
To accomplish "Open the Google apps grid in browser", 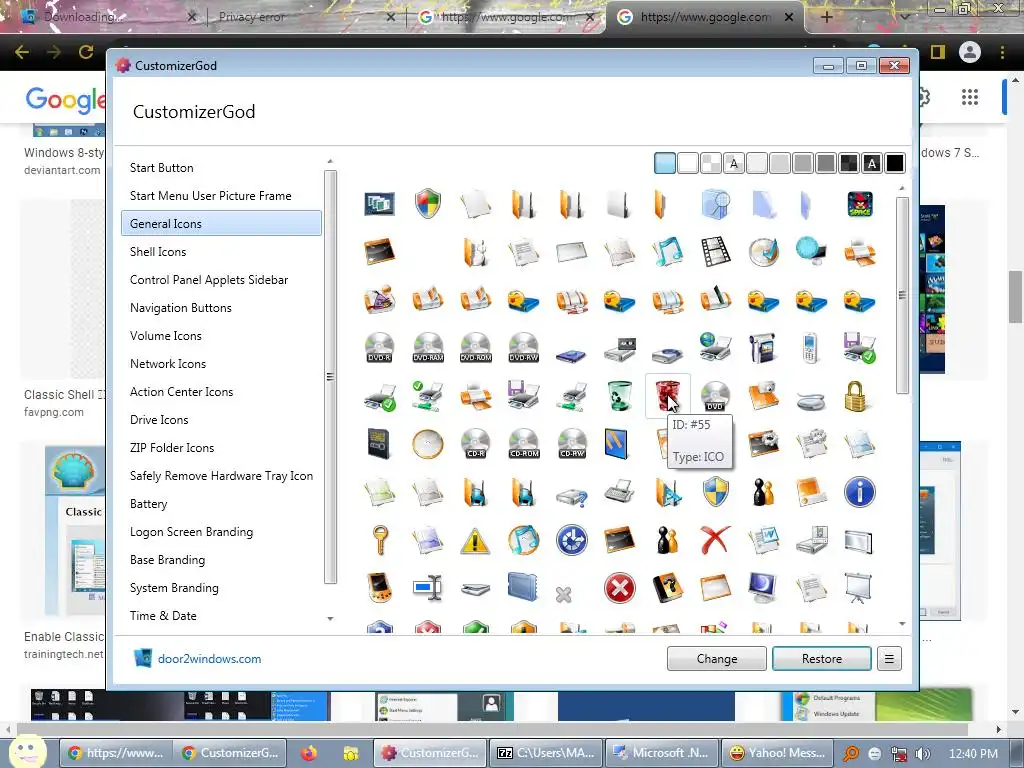I will 970,97.
